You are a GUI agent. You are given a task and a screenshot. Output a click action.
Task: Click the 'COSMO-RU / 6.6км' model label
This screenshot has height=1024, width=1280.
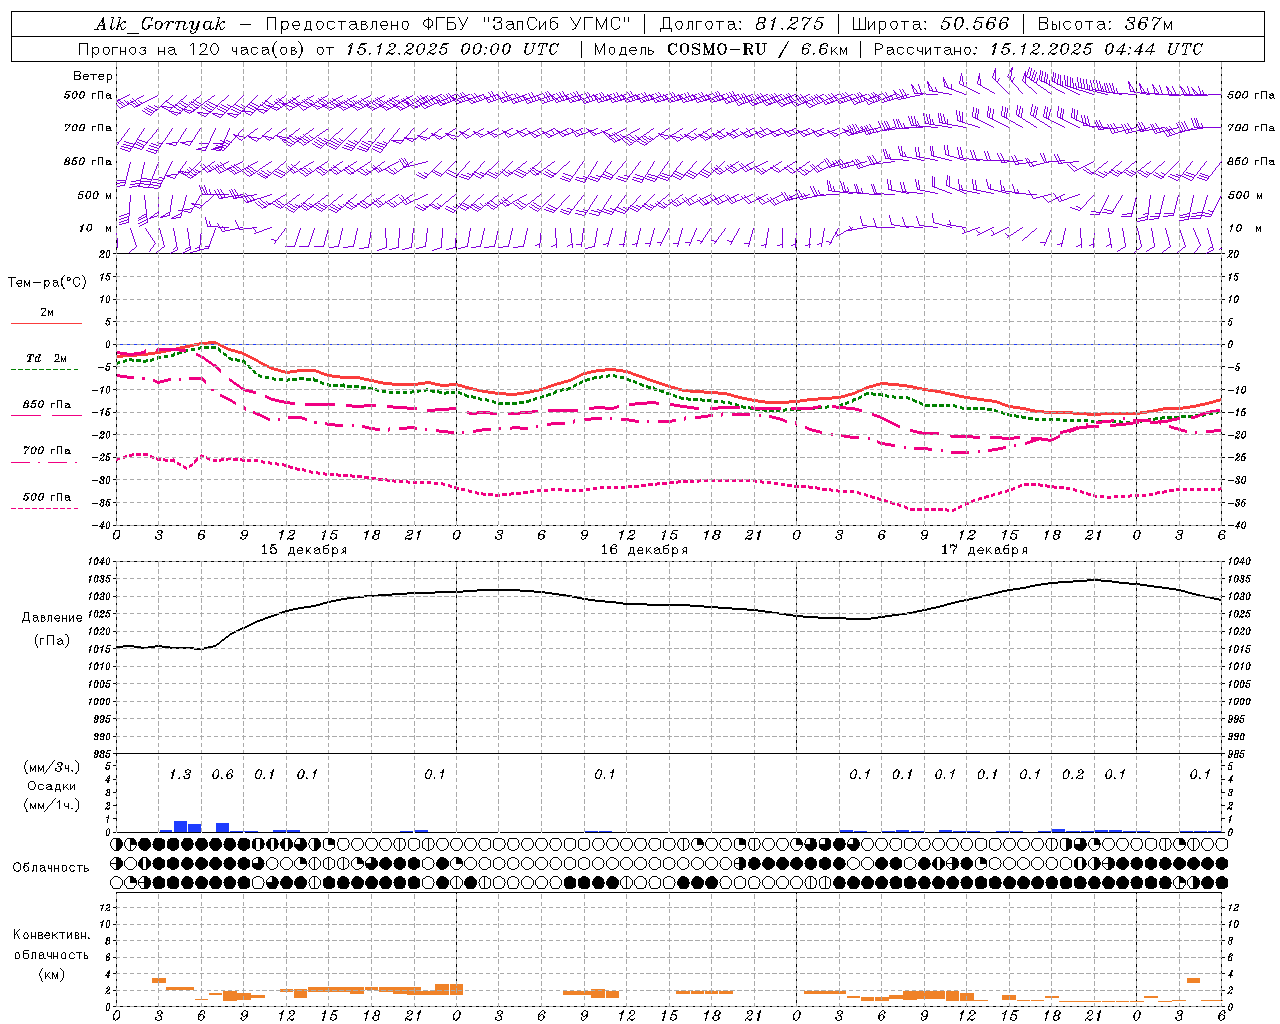point(757,49)
